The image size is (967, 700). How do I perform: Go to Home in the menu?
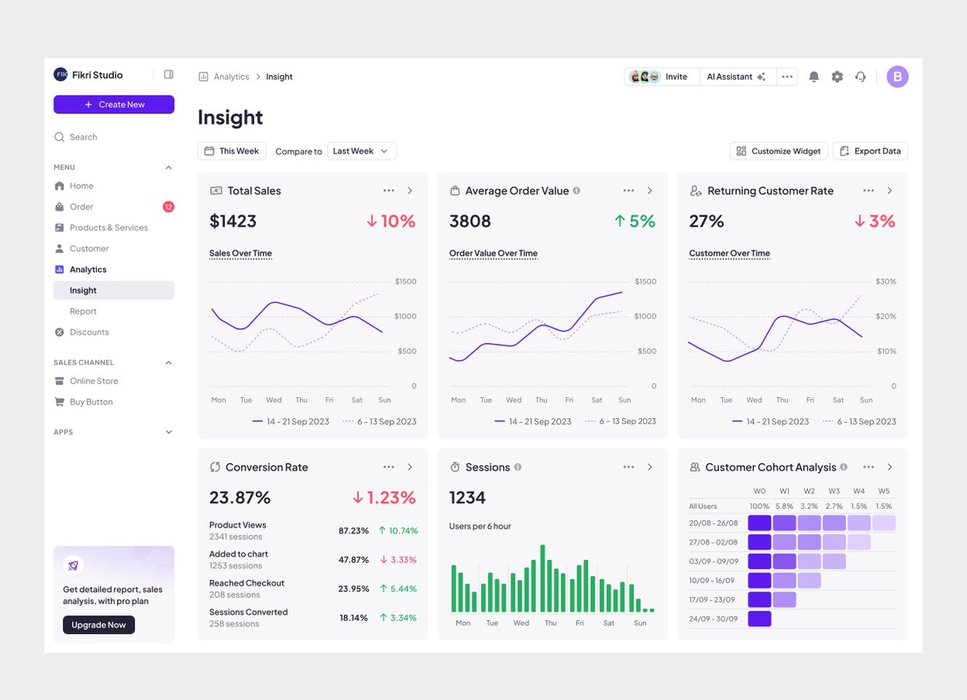coord(113,186)
